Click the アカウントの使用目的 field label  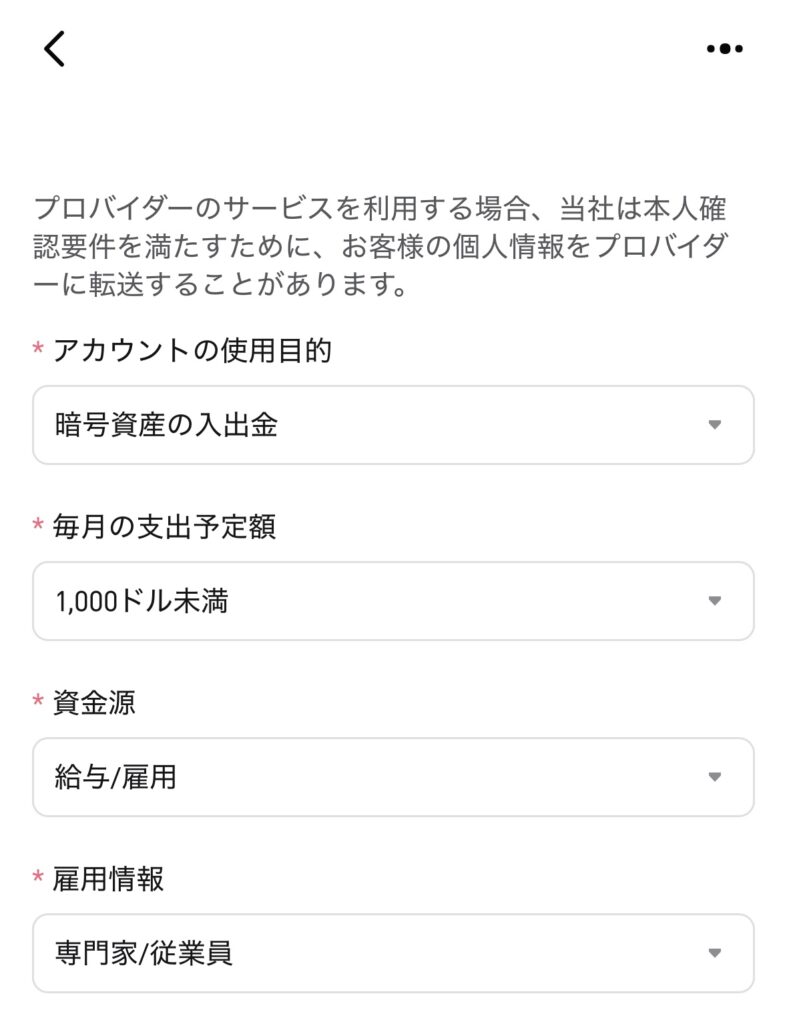[x=191, y=351]
